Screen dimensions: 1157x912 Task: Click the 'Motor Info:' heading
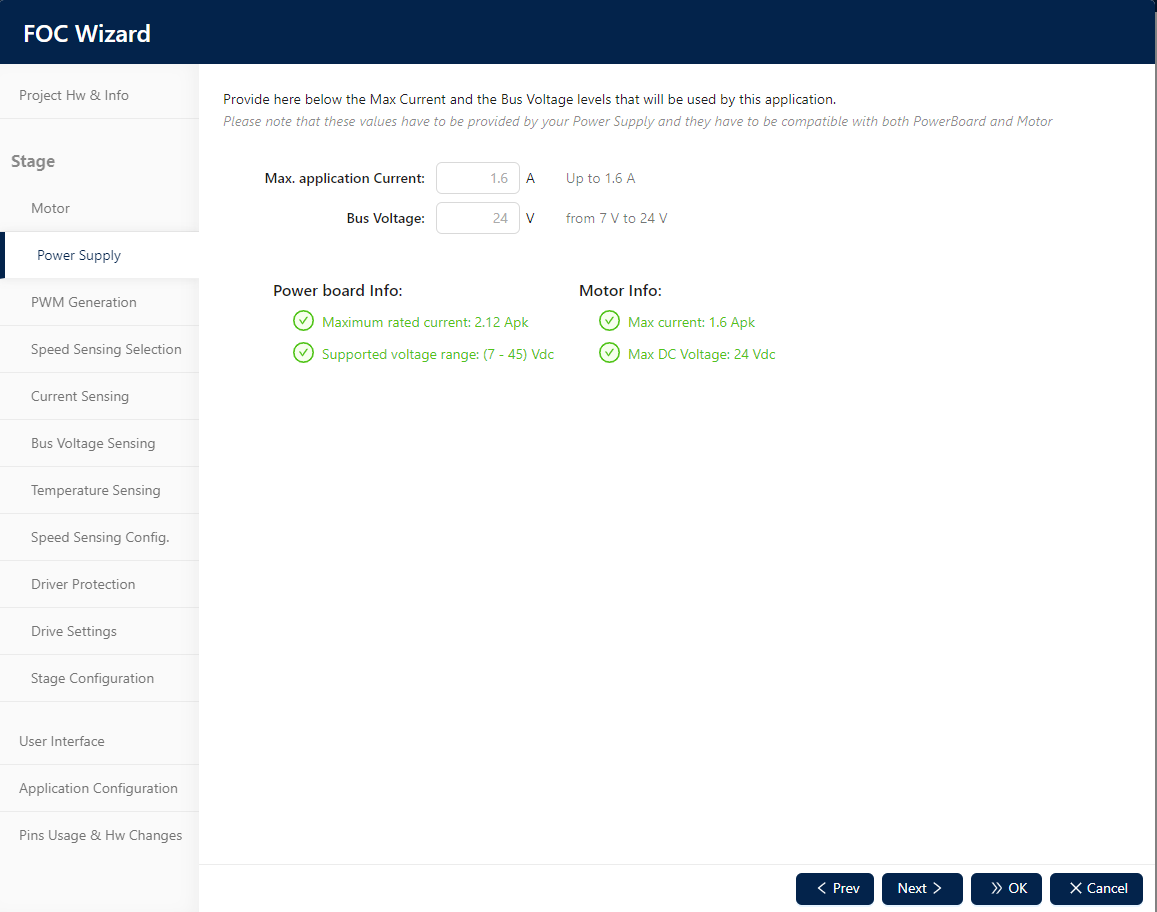pyautogui.click(x=620, y=291)
